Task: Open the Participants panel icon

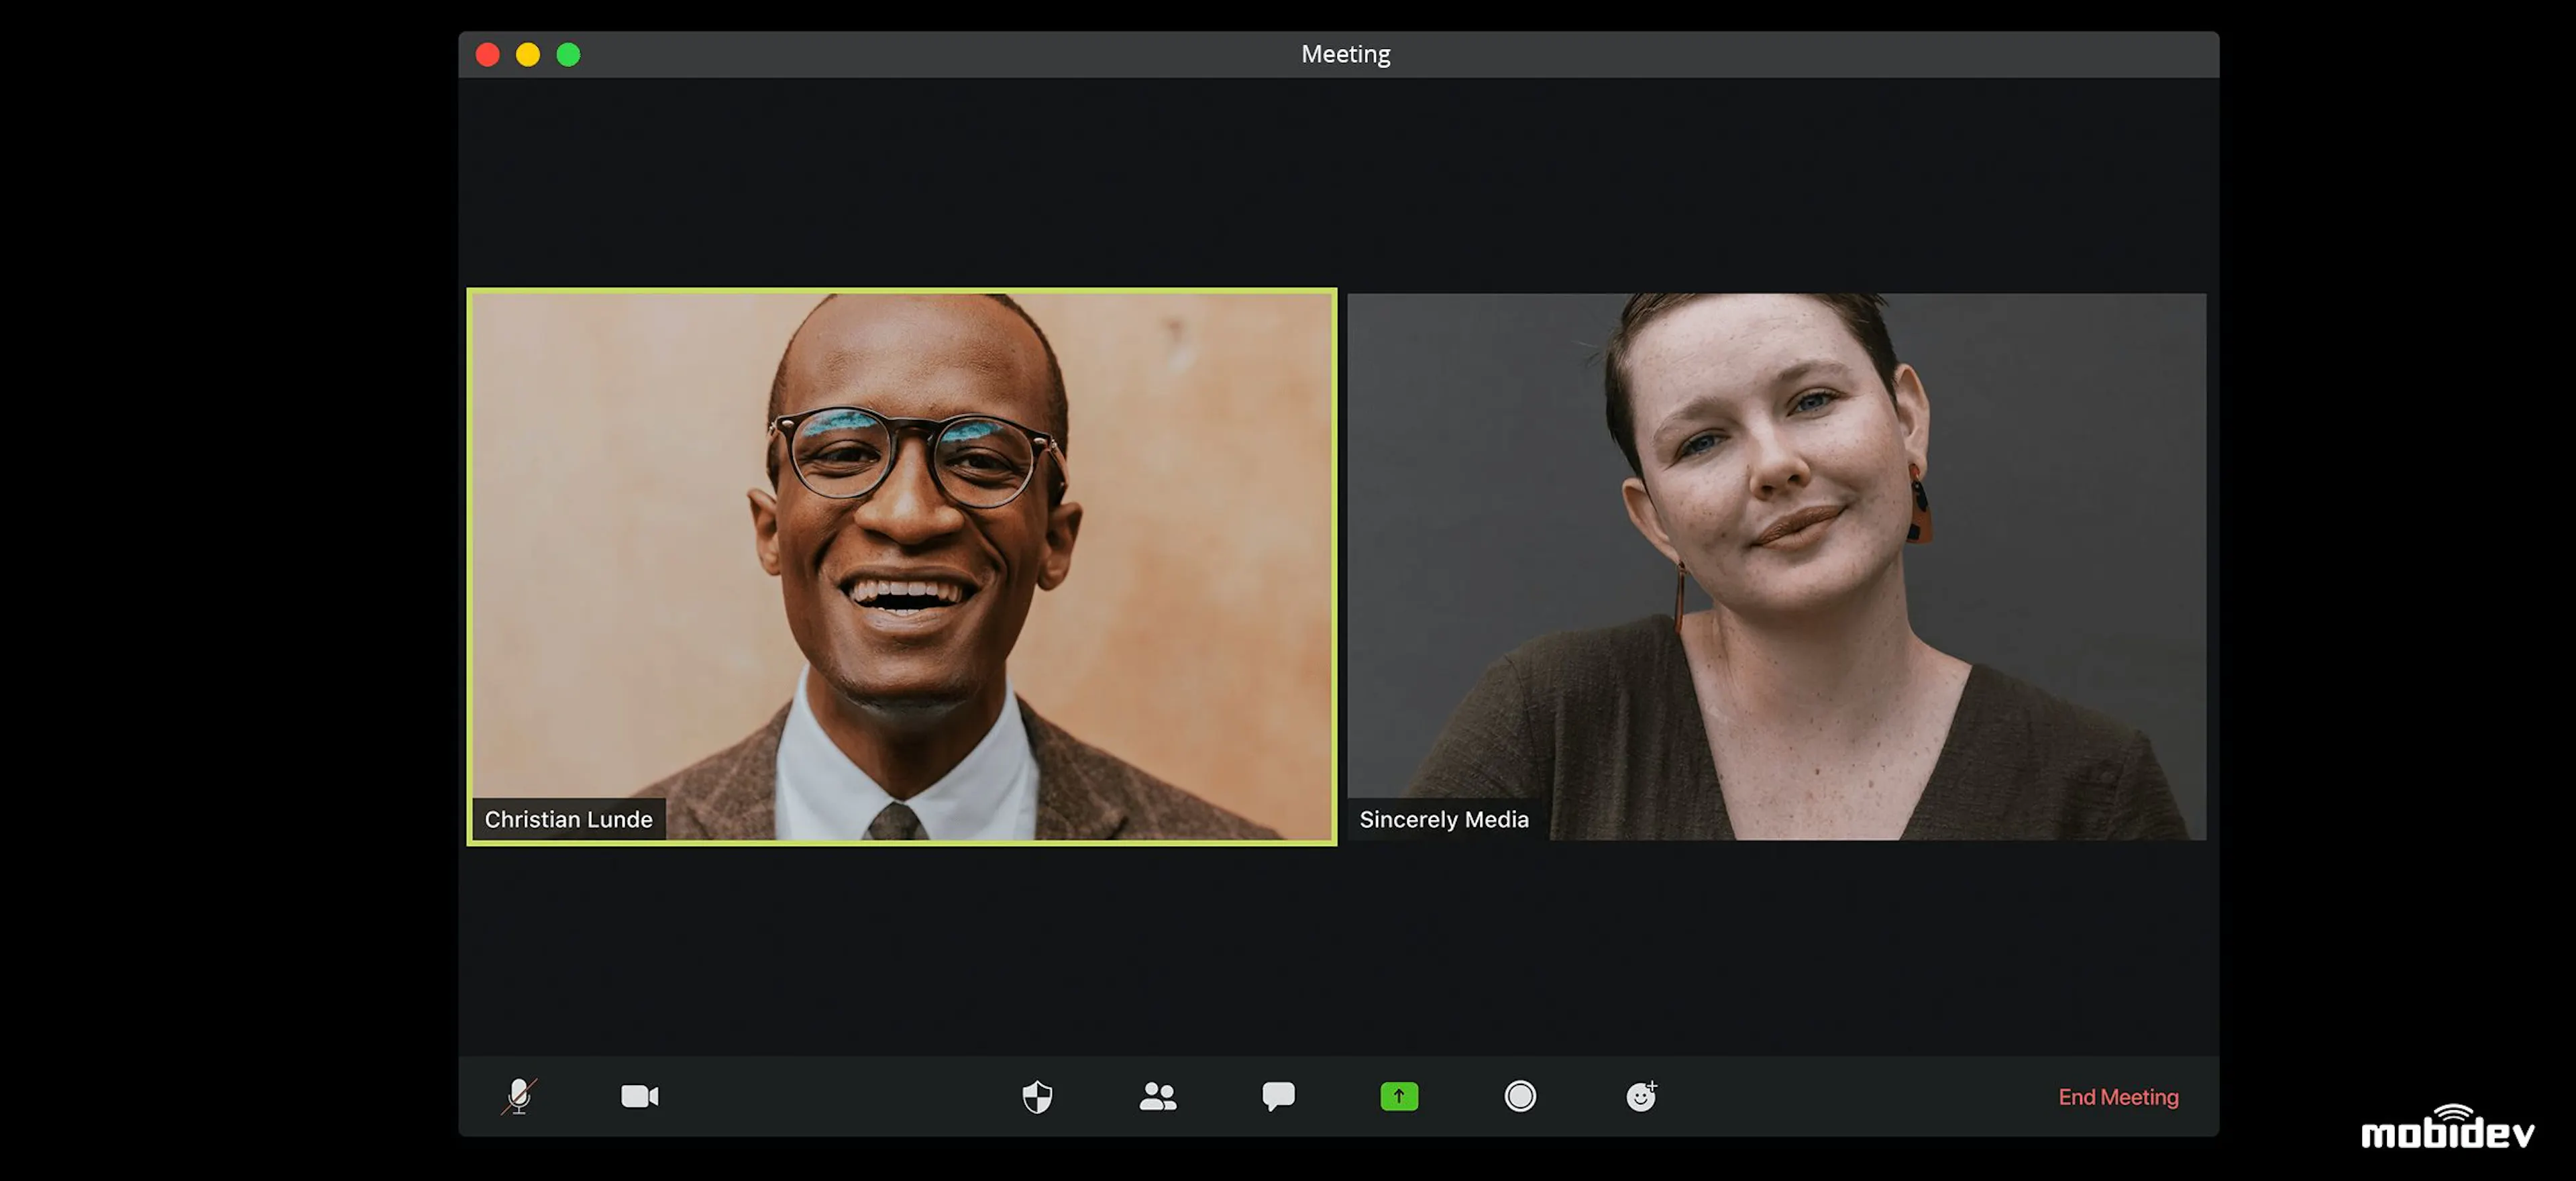Action: [1158, 1096]
